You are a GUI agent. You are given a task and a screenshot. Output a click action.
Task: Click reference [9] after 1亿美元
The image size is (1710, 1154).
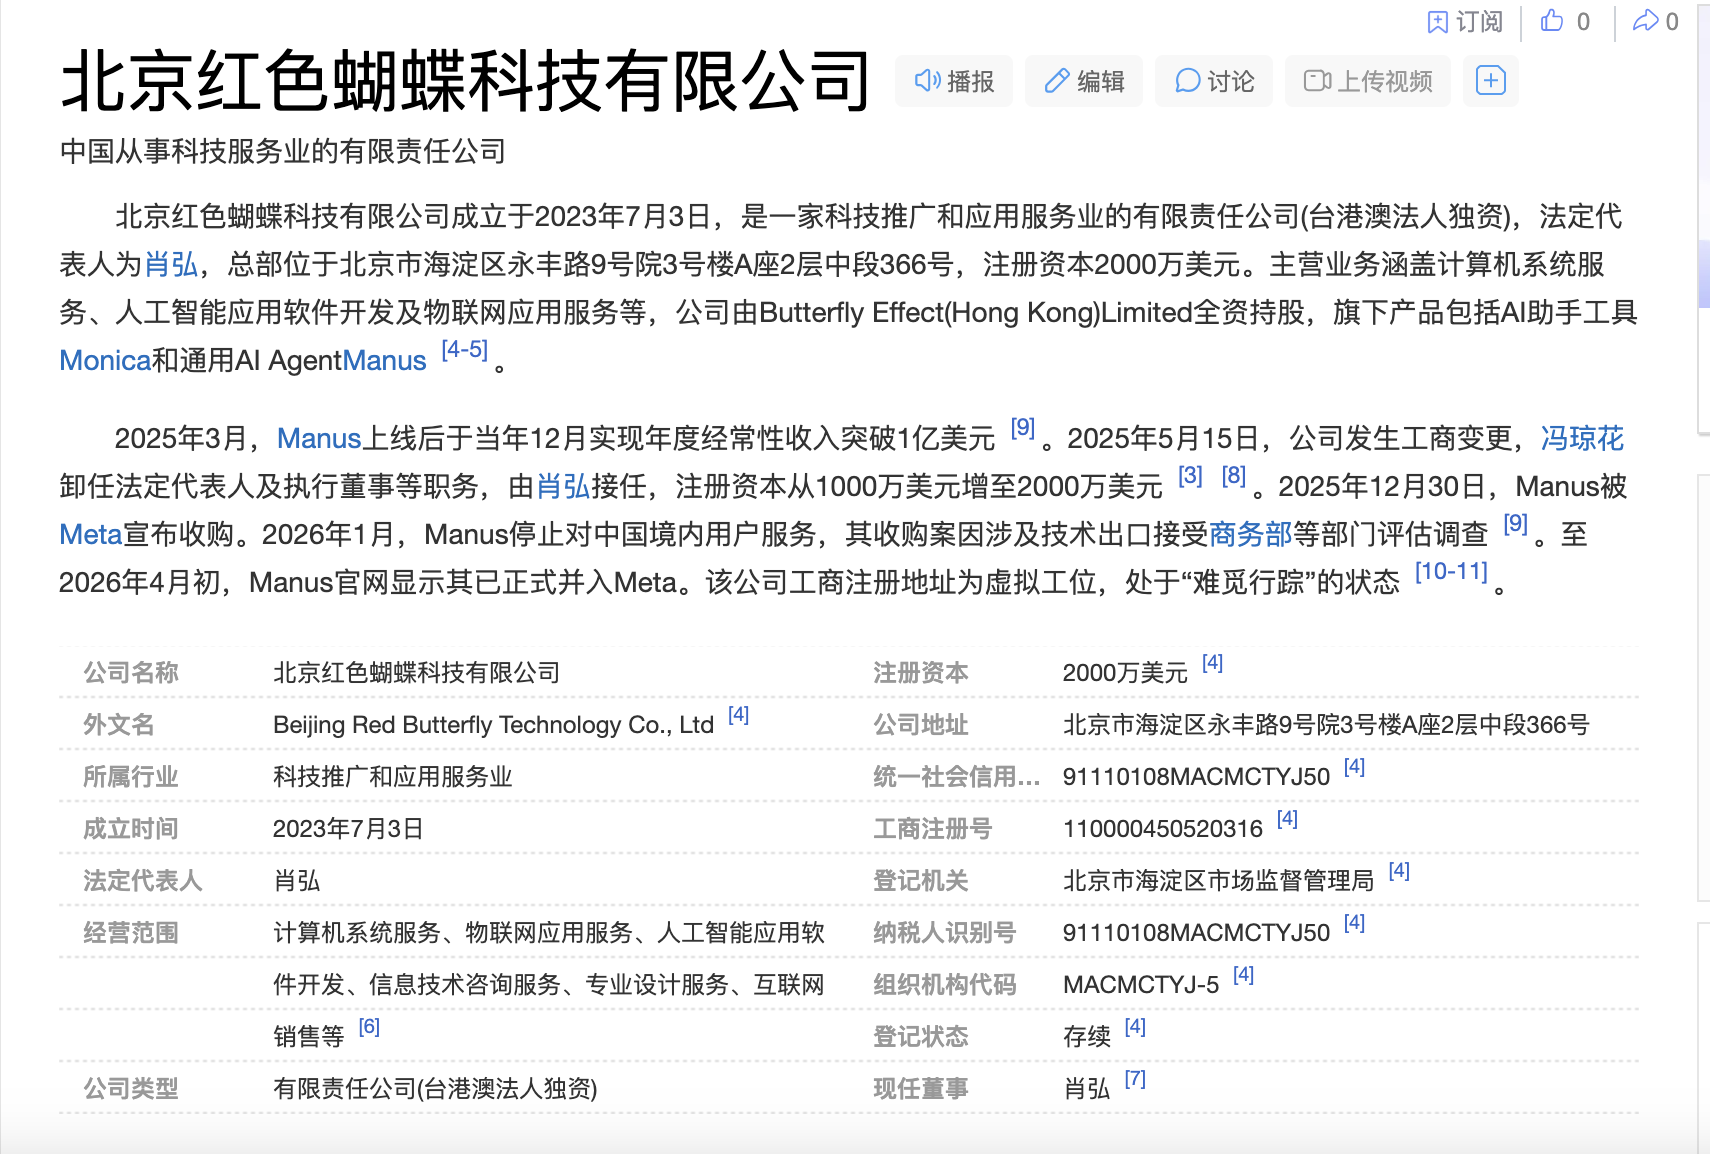pyautogui.click(x=1022, y=429)
